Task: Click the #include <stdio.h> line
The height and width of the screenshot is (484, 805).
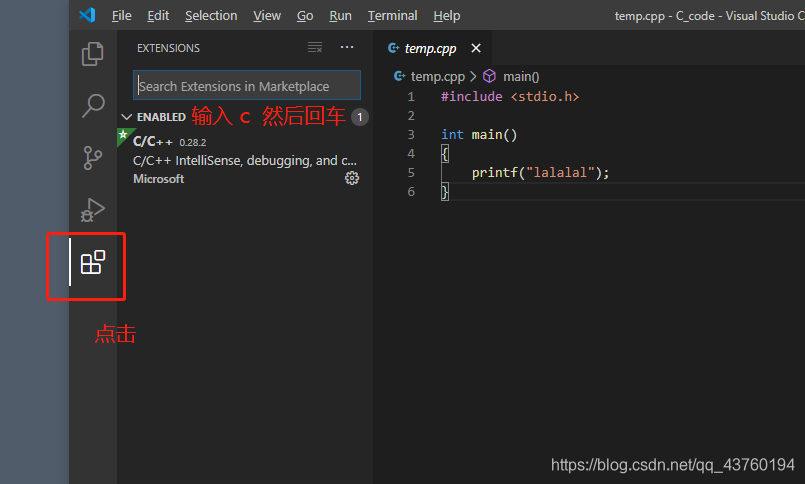Action: pyautogui.click(x=510, y=96)
